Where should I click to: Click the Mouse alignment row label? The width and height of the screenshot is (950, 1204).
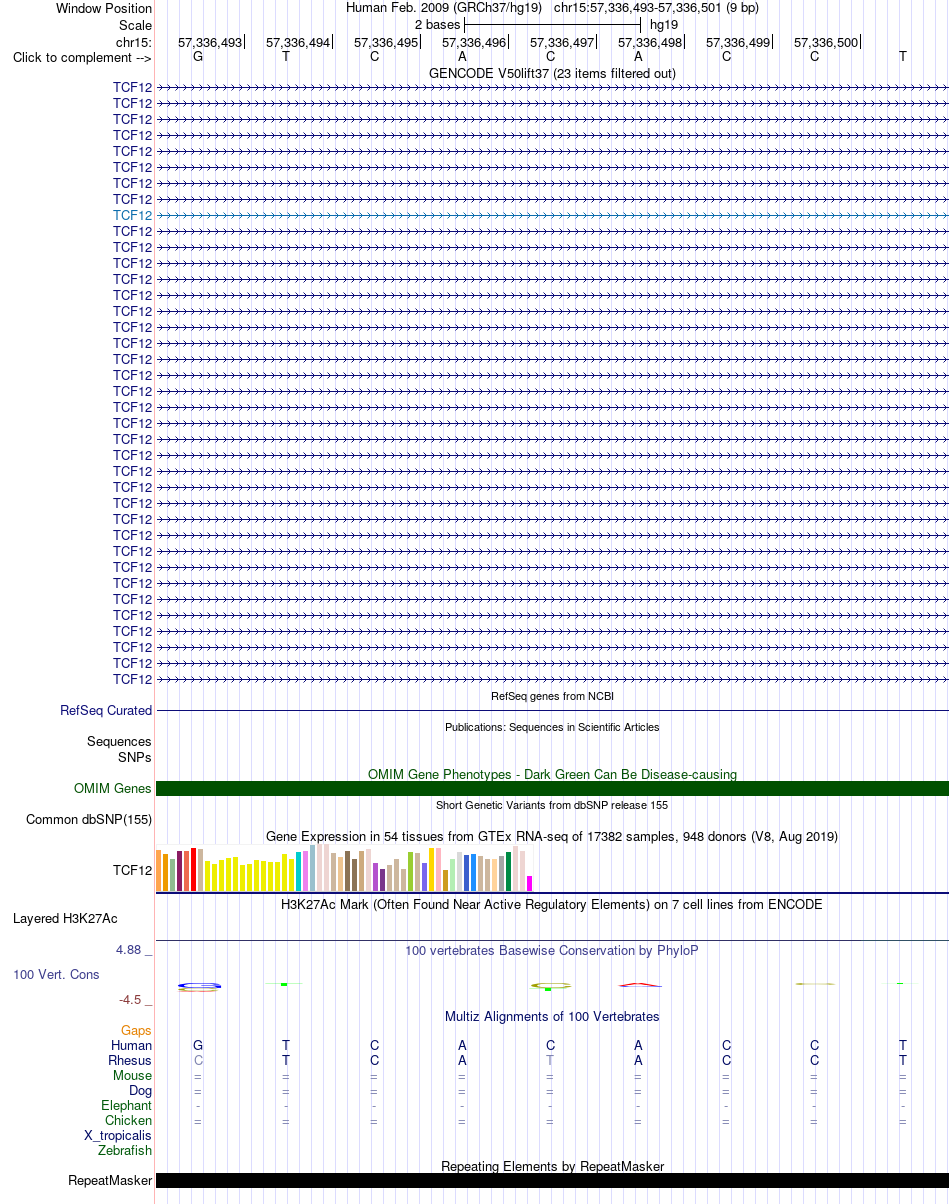point(133,1075)
